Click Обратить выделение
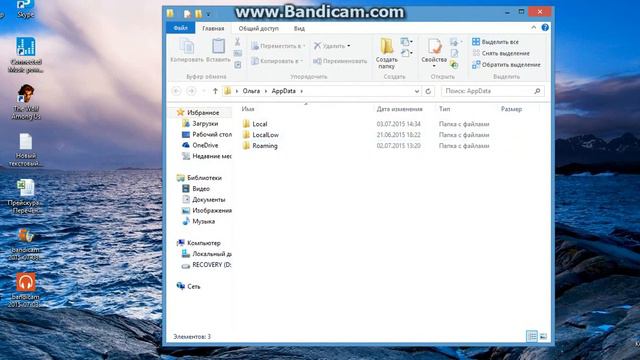Image resolution: width=640 pixels, height=360 pixels. coord(506,64)
